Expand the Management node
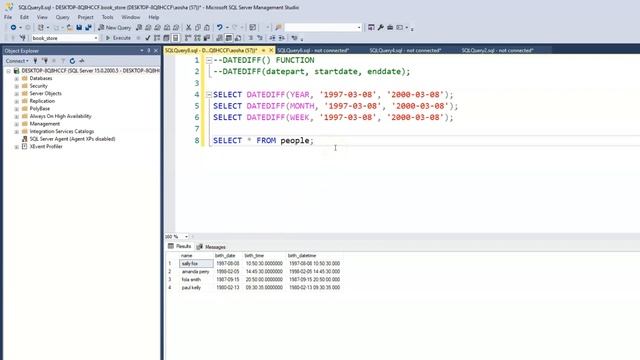Screen dimensions: 640x360 (x=16, y=124)
